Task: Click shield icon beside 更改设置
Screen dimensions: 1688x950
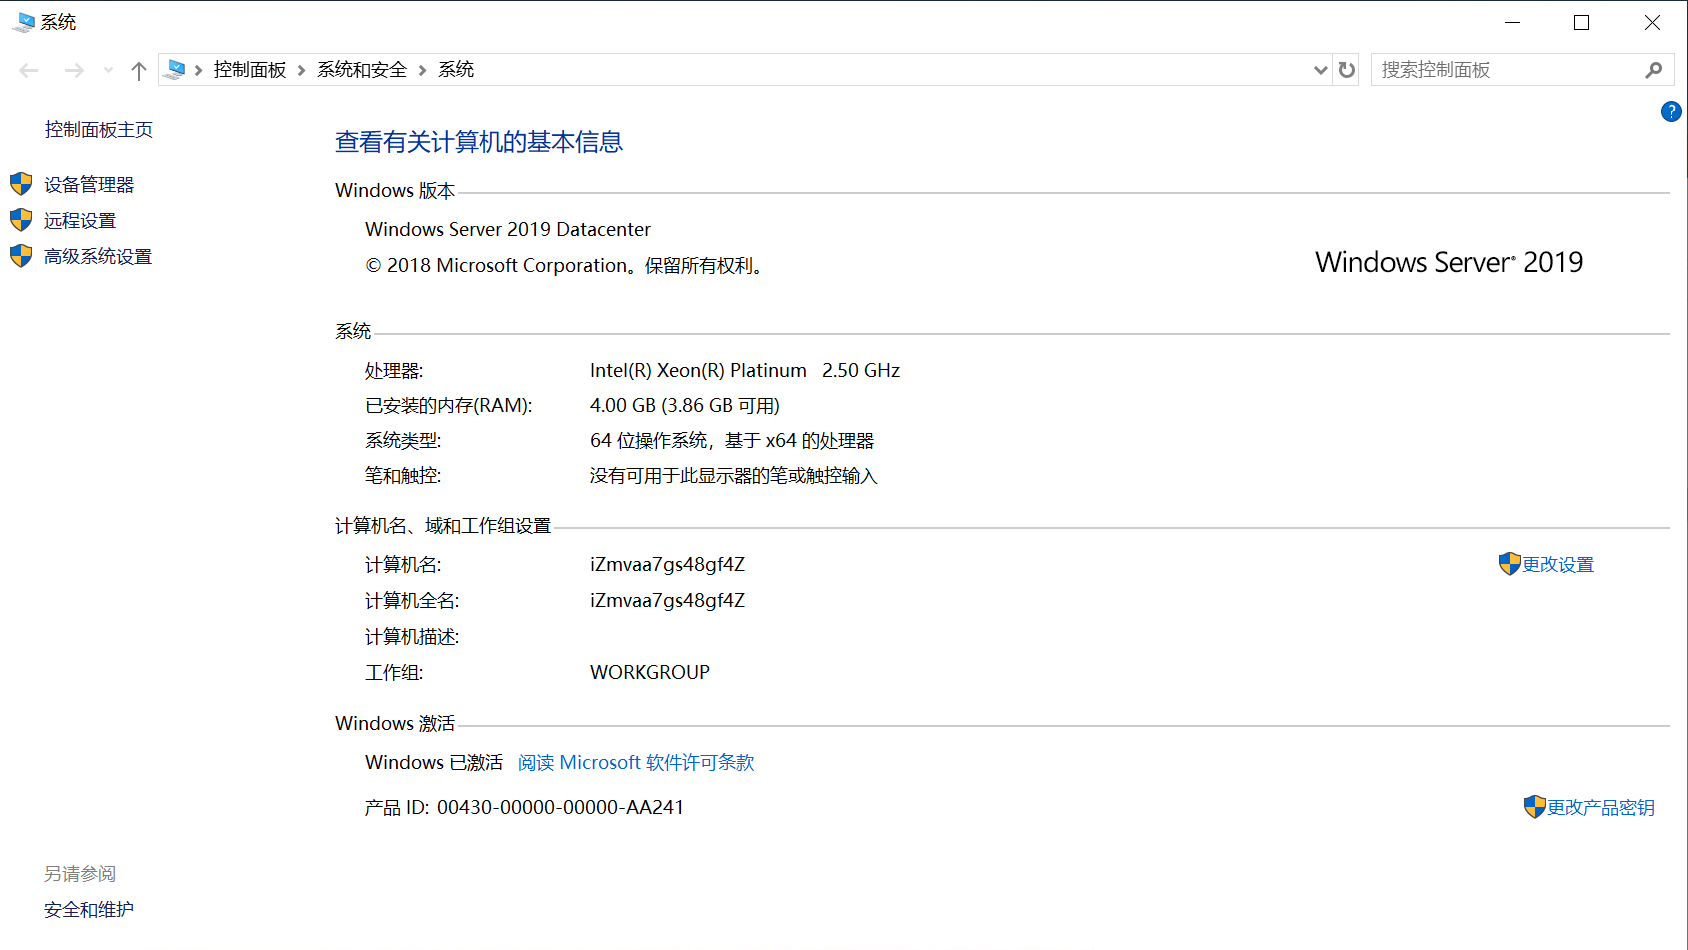Action: click(1509, 564)
